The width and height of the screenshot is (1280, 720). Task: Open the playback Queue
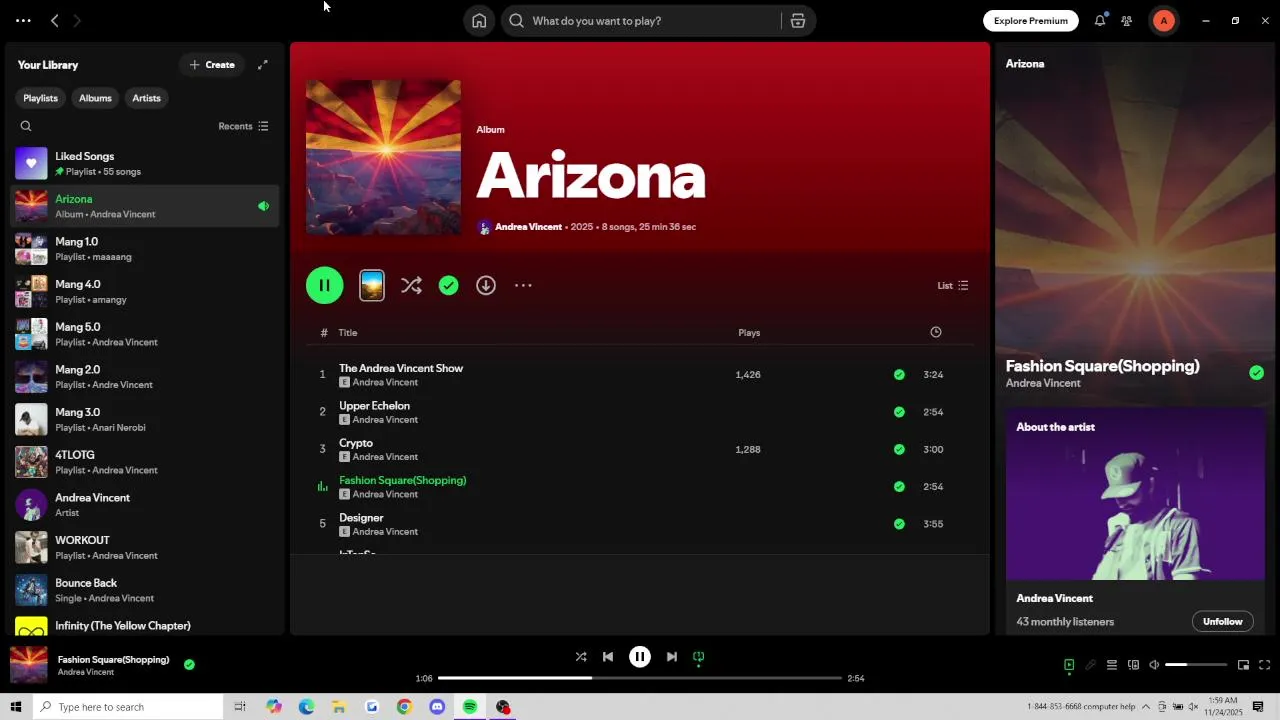[x=1111, y=665]
